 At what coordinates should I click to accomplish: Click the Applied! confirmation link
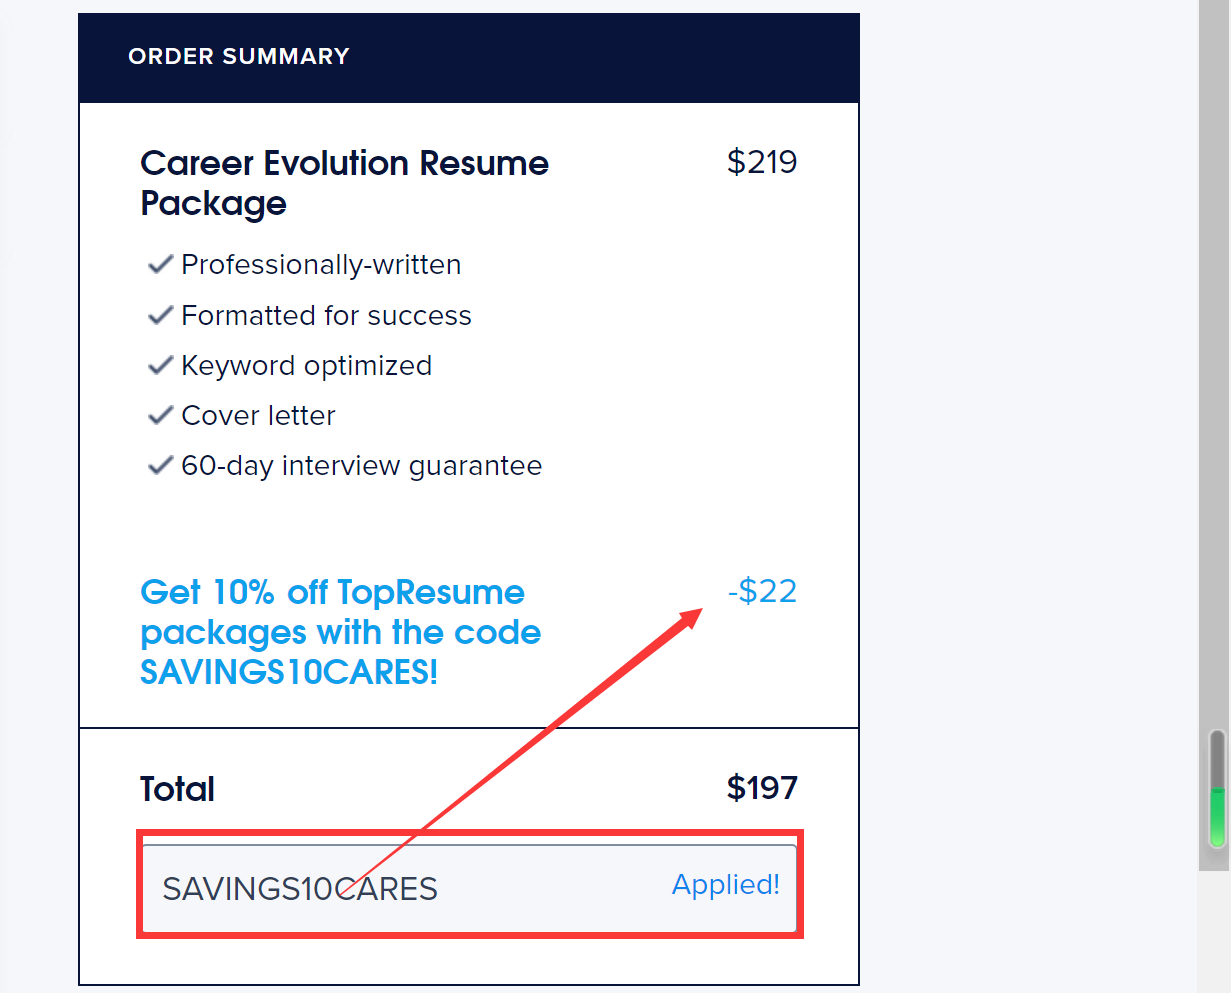(726, 885)
